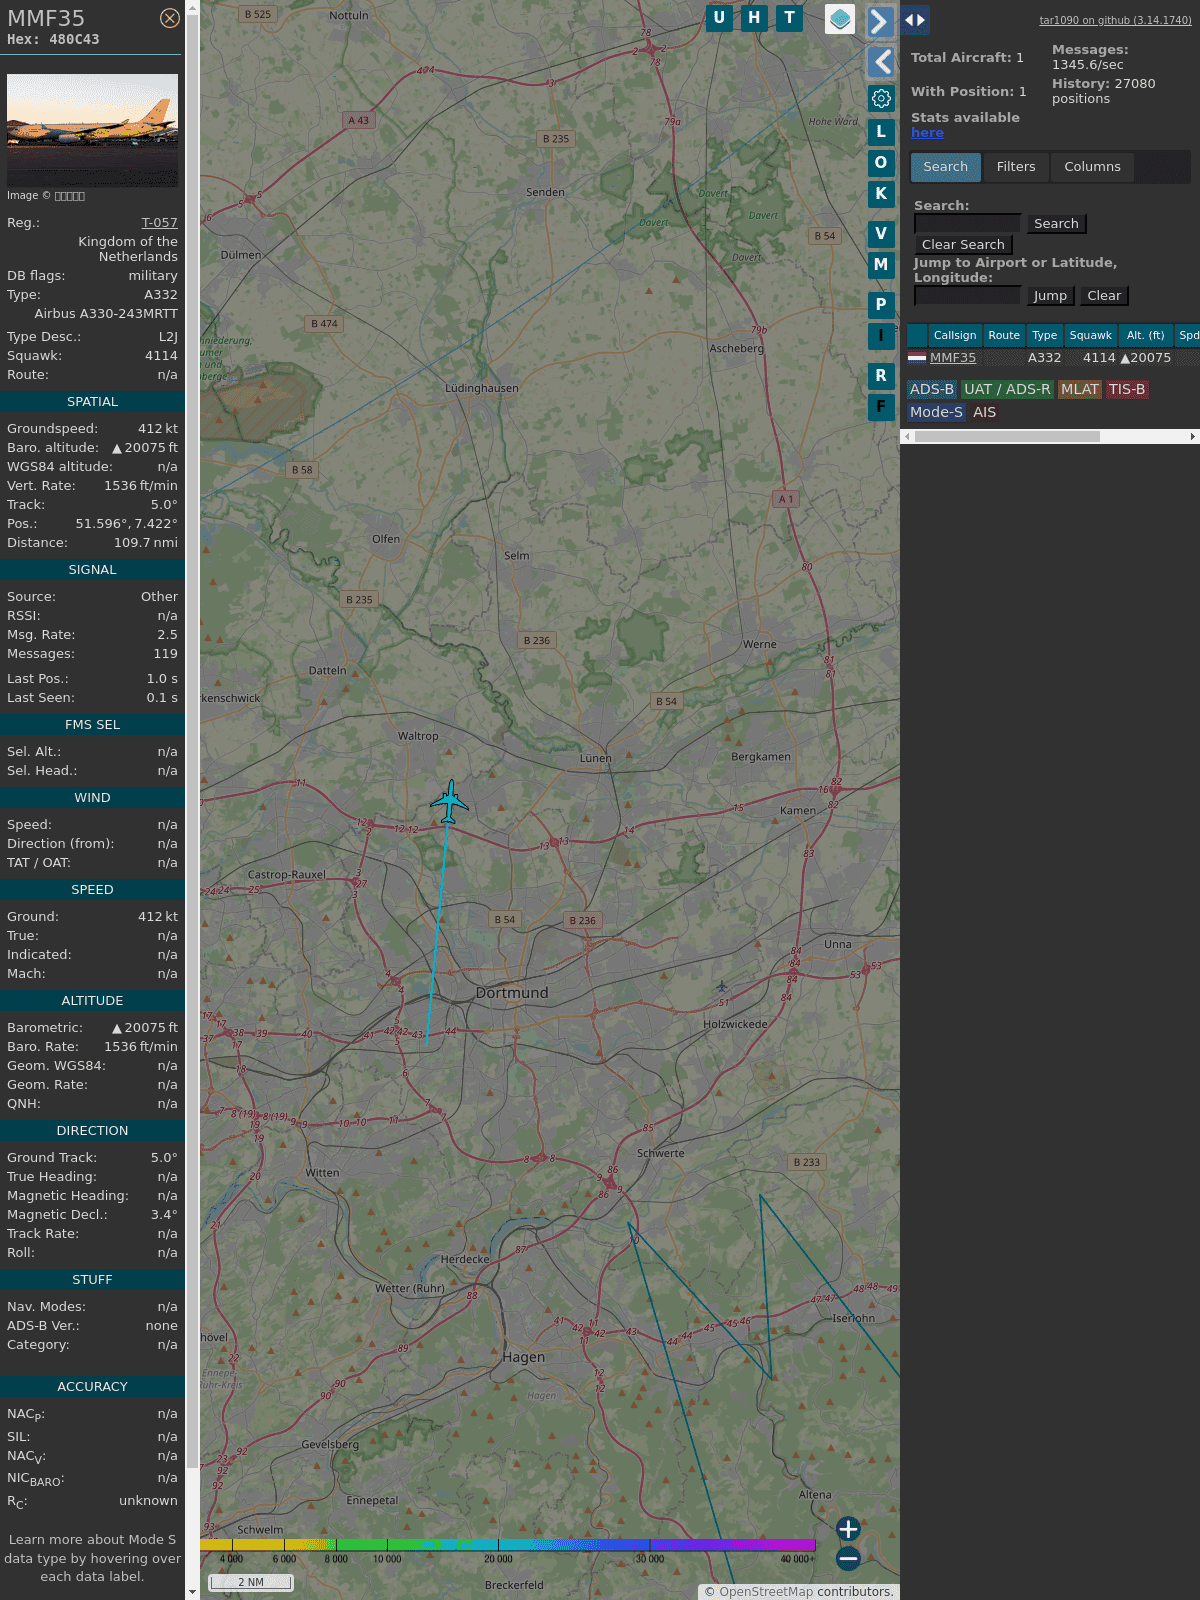
Task: Focus the Search text input field
Action: (x=967, y=224)
